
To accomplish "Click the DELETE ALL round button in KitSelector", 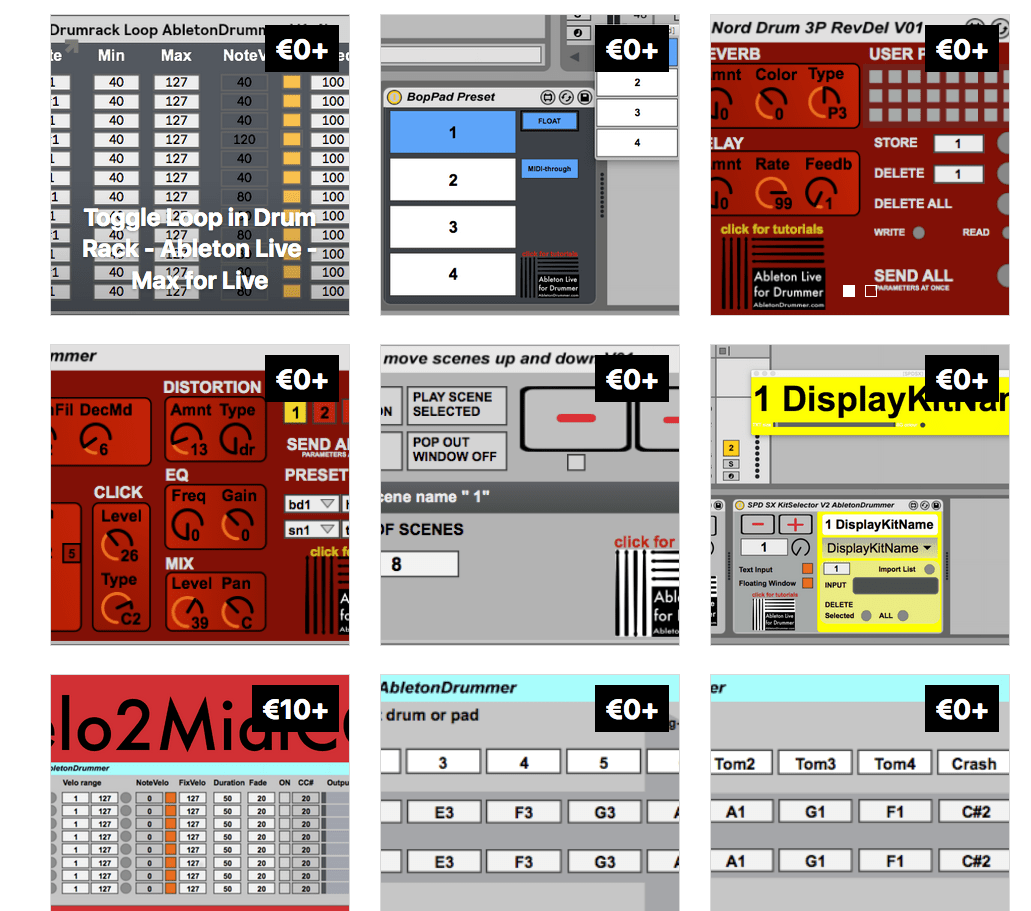I will click(x=903, y=616).
